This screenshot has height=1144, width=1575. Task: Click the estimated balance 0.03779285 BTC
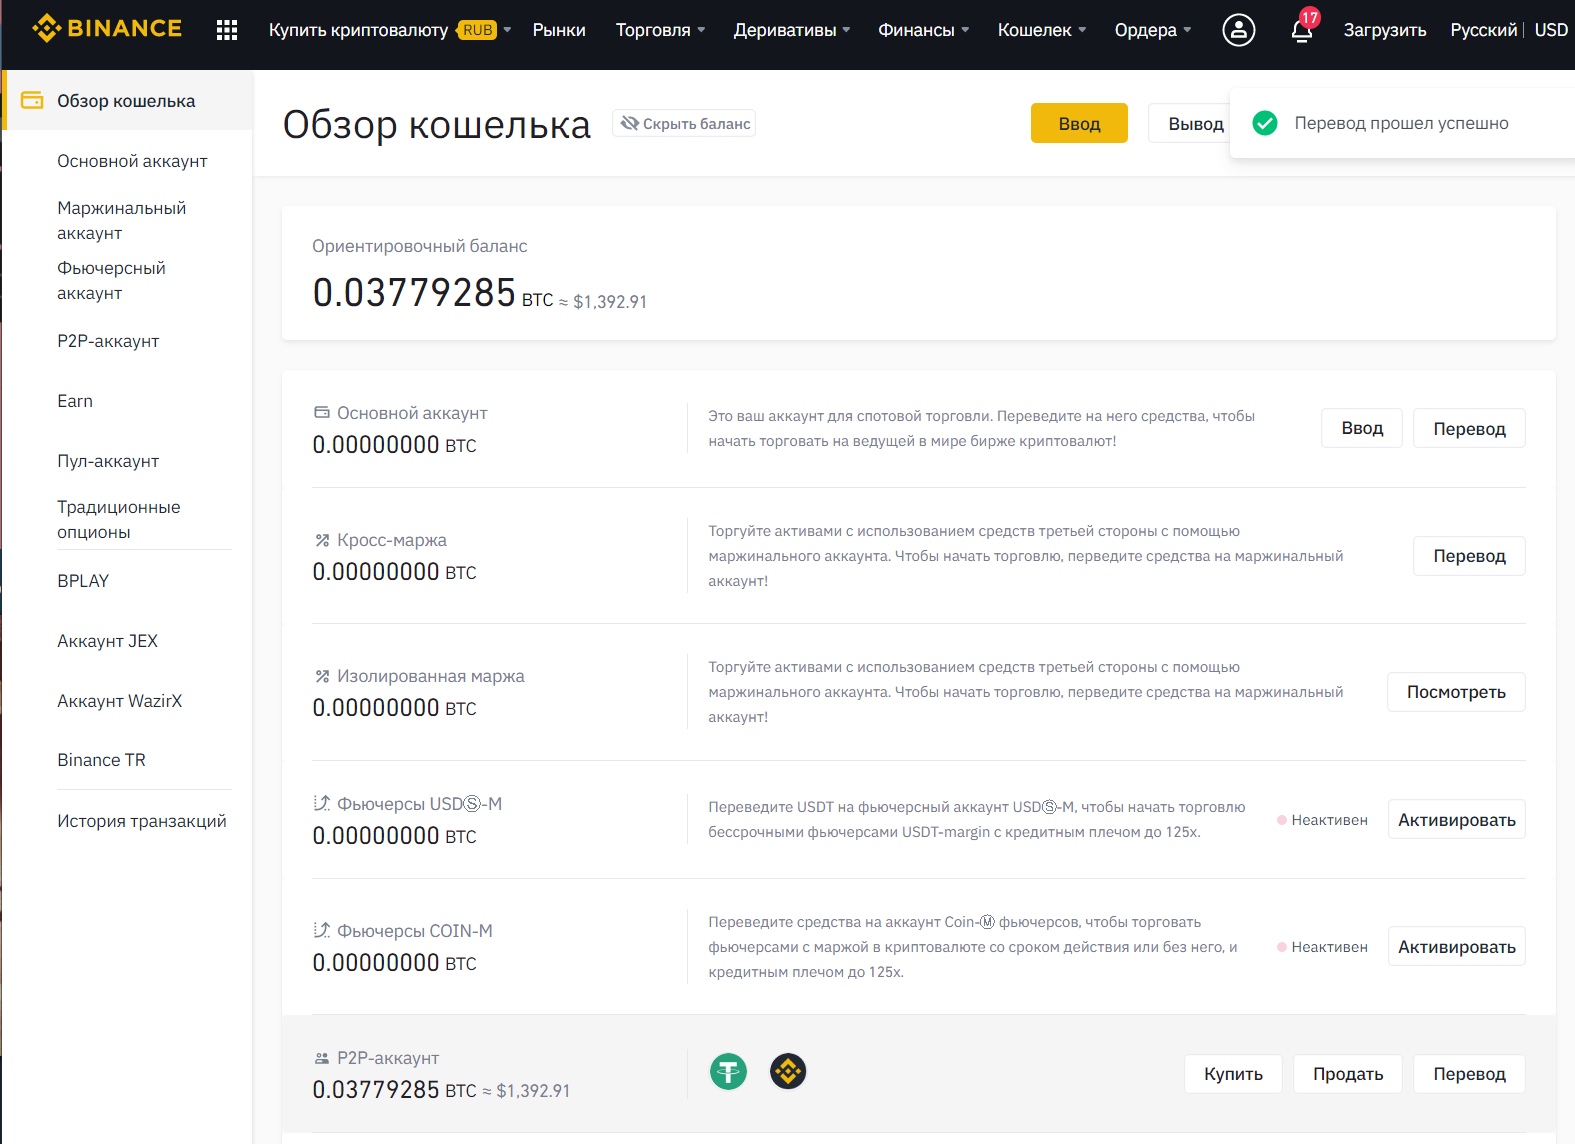tap(433, 293)
